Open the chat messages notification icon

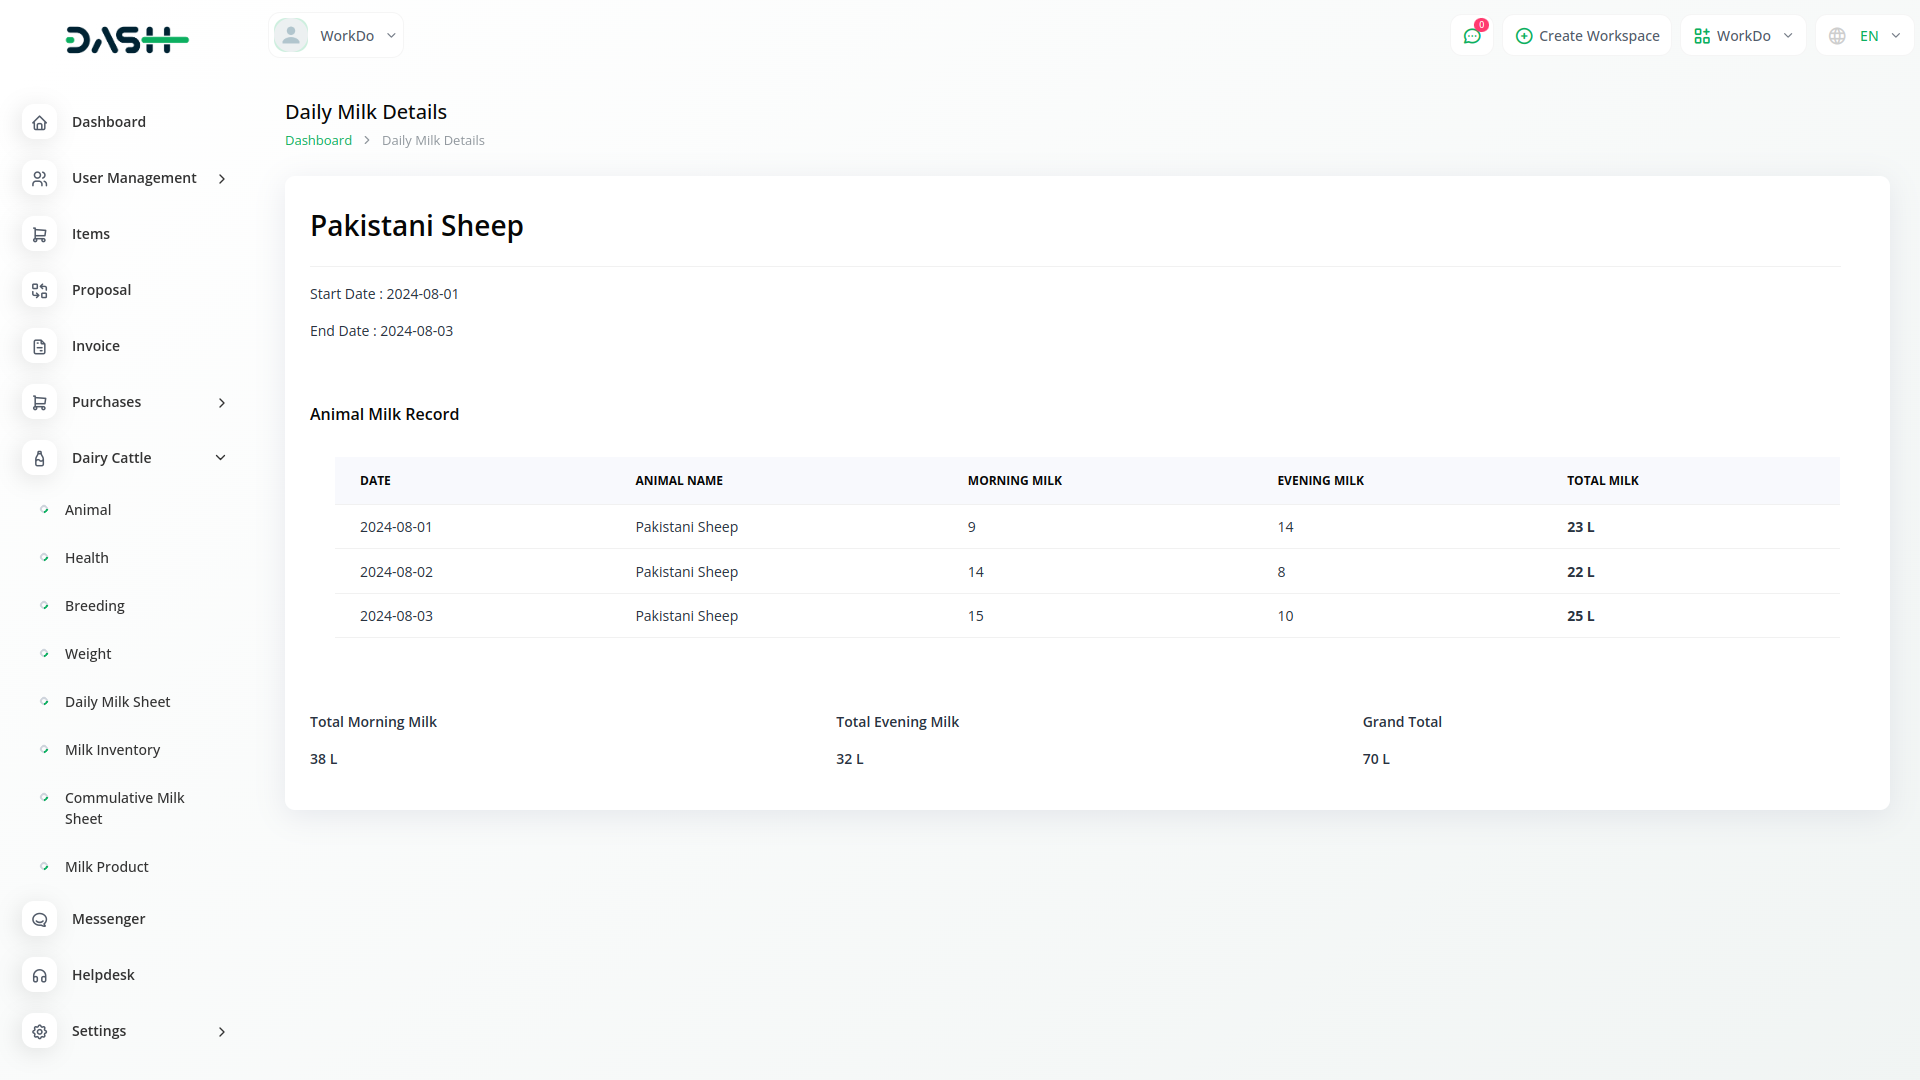(1472, 36)
